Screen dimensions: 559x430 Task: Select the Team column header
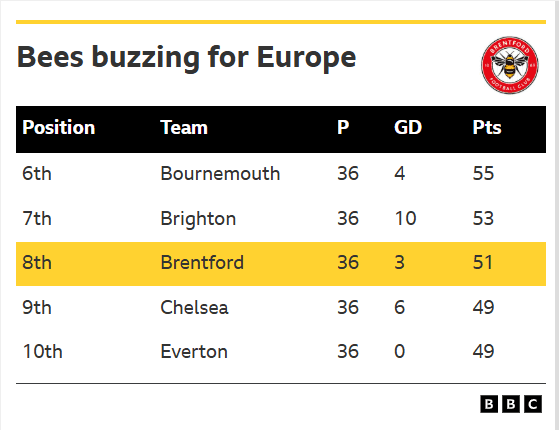(184, 128)
